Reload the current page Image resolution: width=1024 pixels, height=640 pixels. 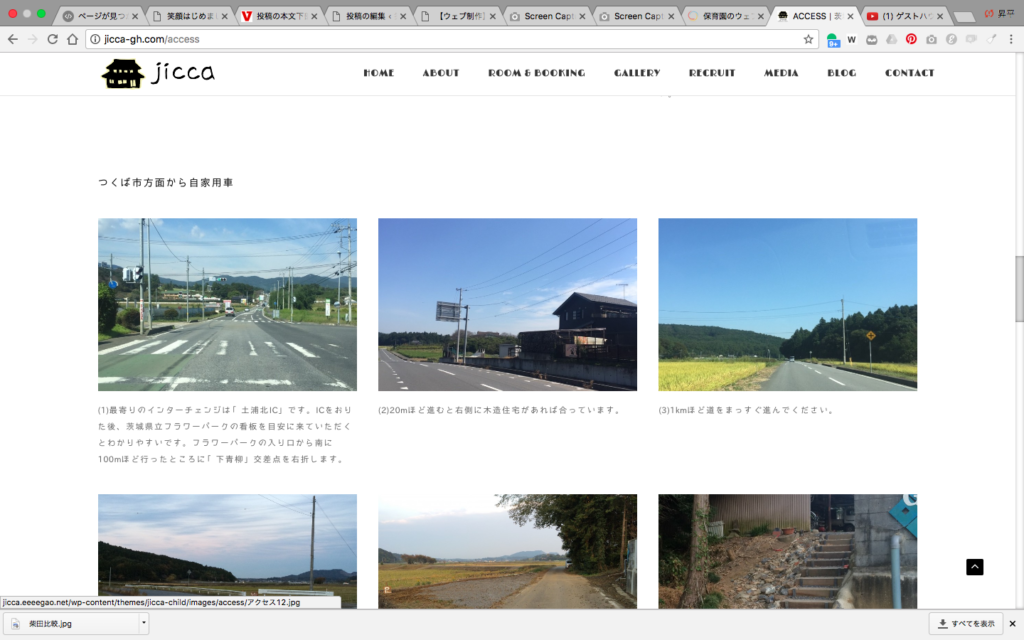pos(52,39)
